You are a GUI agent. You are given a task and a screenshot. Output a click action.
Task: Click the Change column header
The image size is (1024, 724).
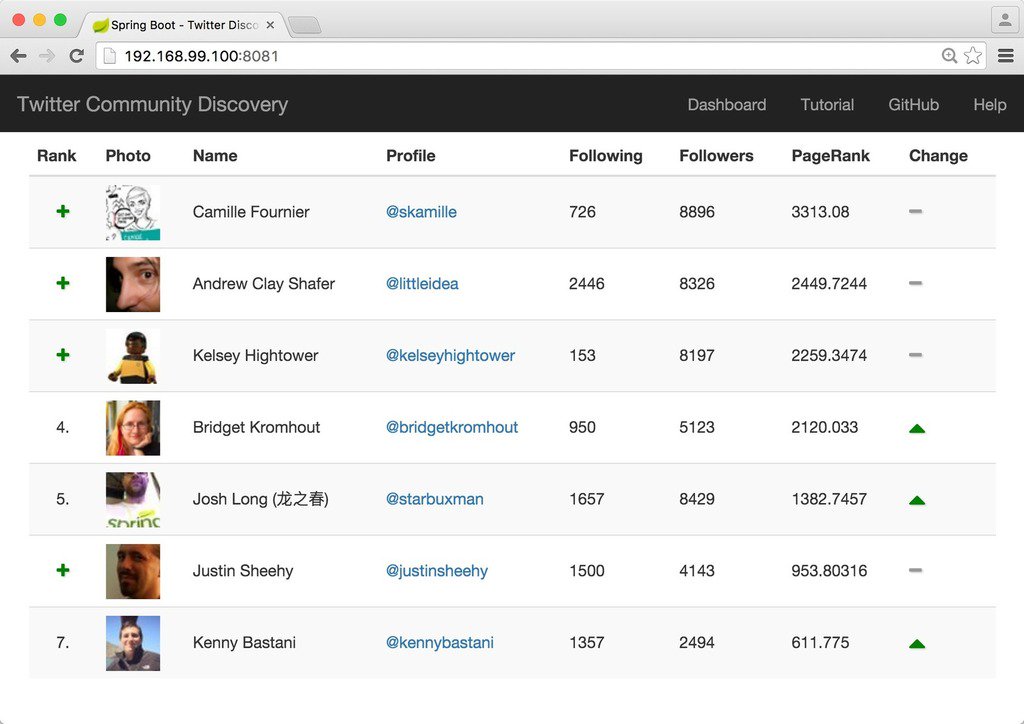938,155
